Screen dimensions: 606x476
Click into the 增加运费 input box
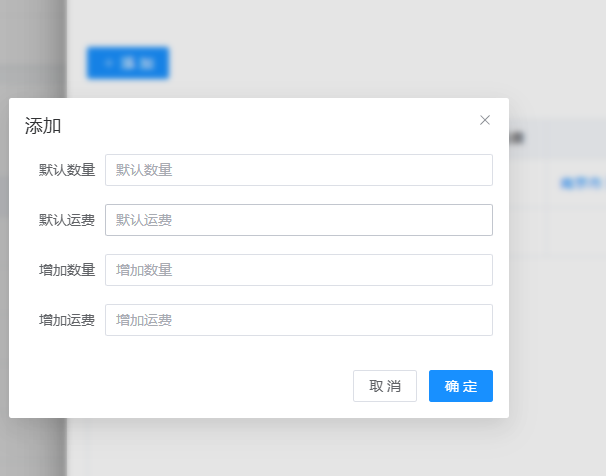point(298,320)
